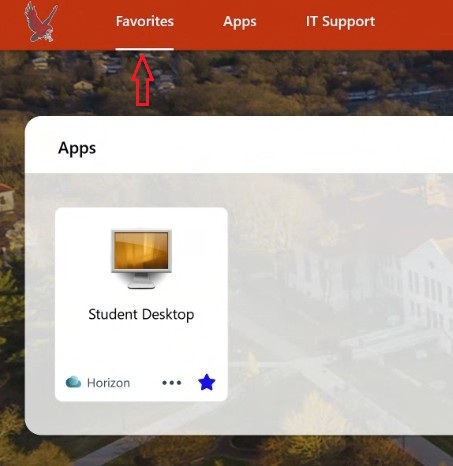The width and height of the screenshot is (453, 466).
Task: Click the Horizon label text
Action: [108, 383]
